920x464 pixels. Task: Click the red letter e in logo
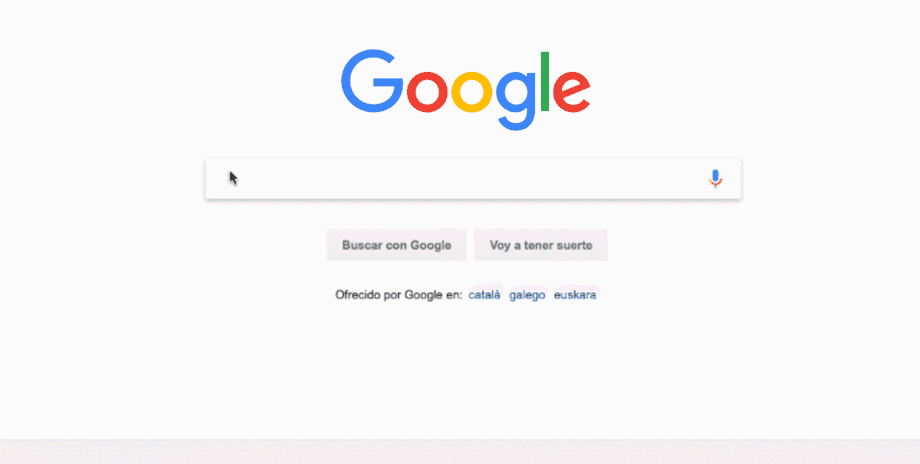pyautogui.click(x=571, y=92)
